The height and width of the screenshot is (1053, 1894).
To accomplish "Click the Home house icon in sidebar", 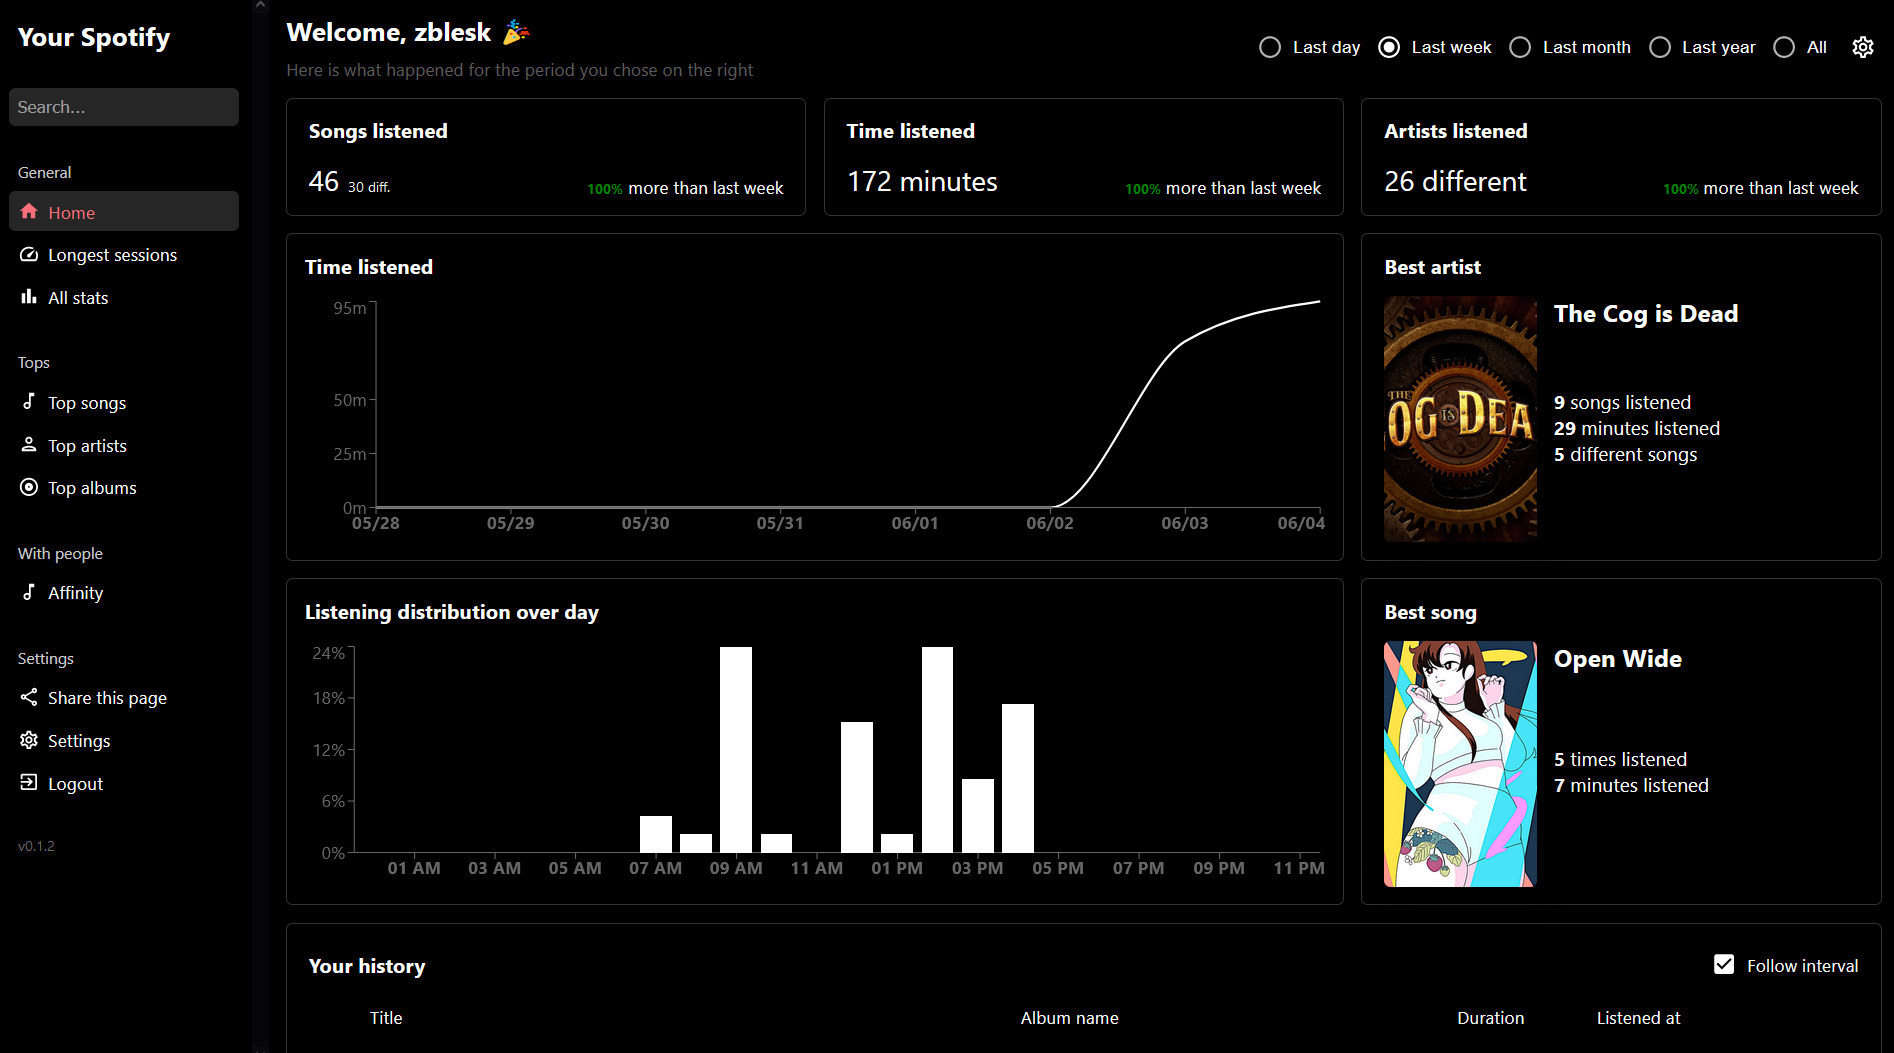I will (x=29, y=212).
